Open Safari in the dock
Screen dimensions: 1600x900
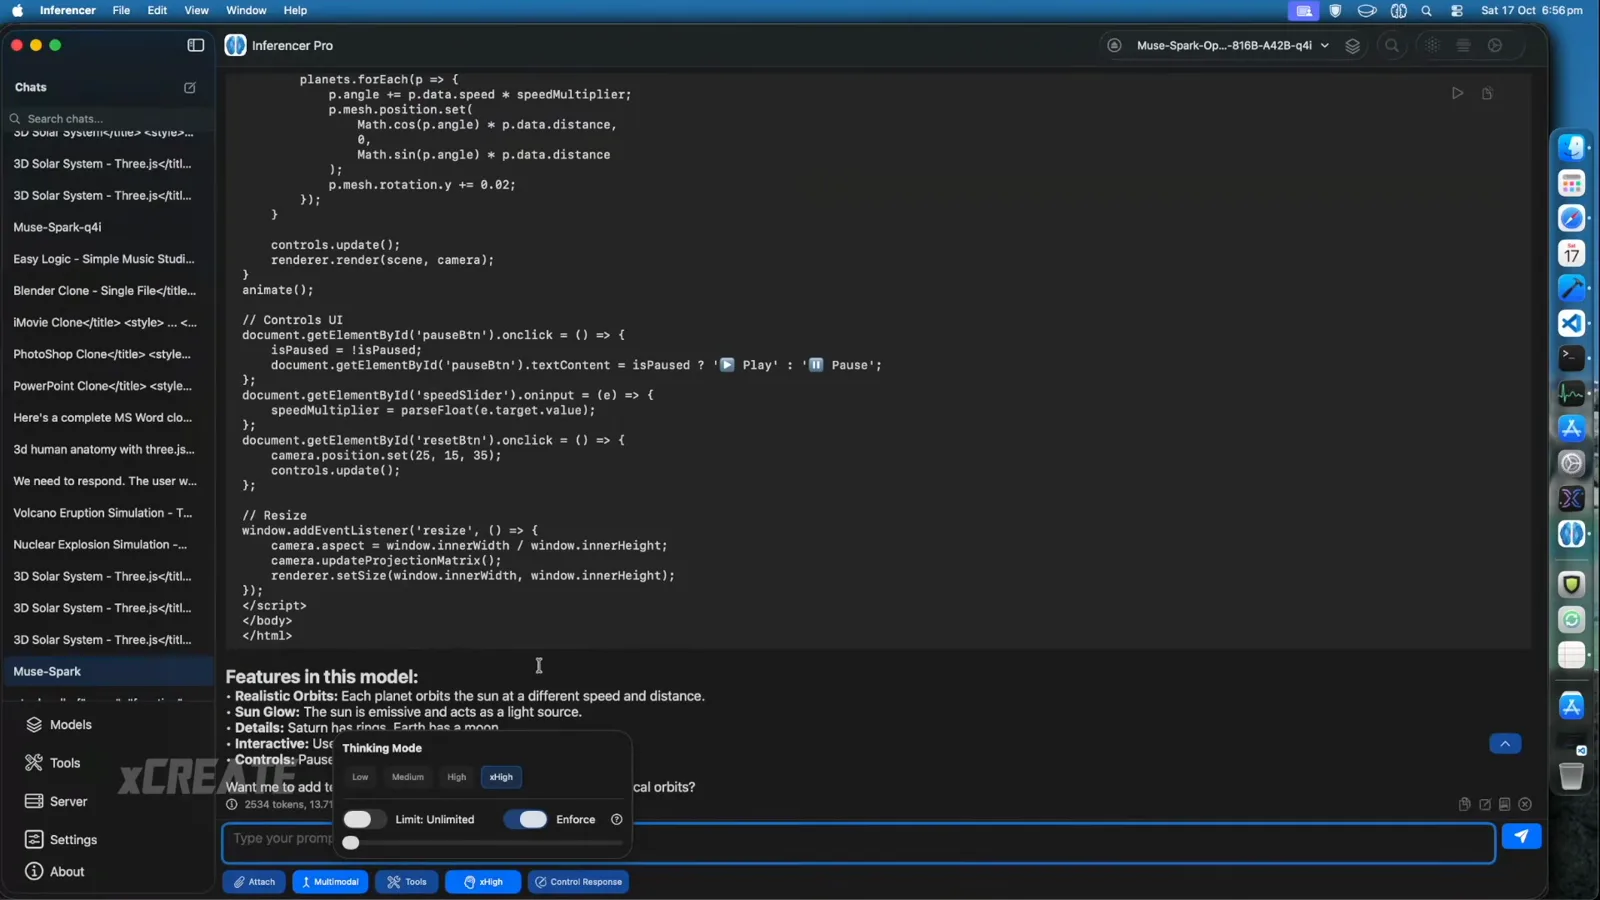coord(1571,218)
